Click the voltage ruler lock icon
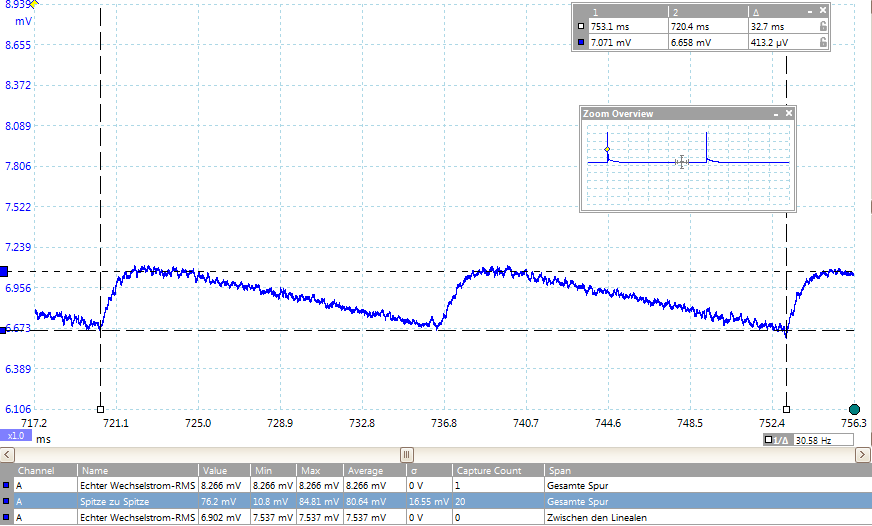Viewport: 872px width, 526px height. (822, 43)
